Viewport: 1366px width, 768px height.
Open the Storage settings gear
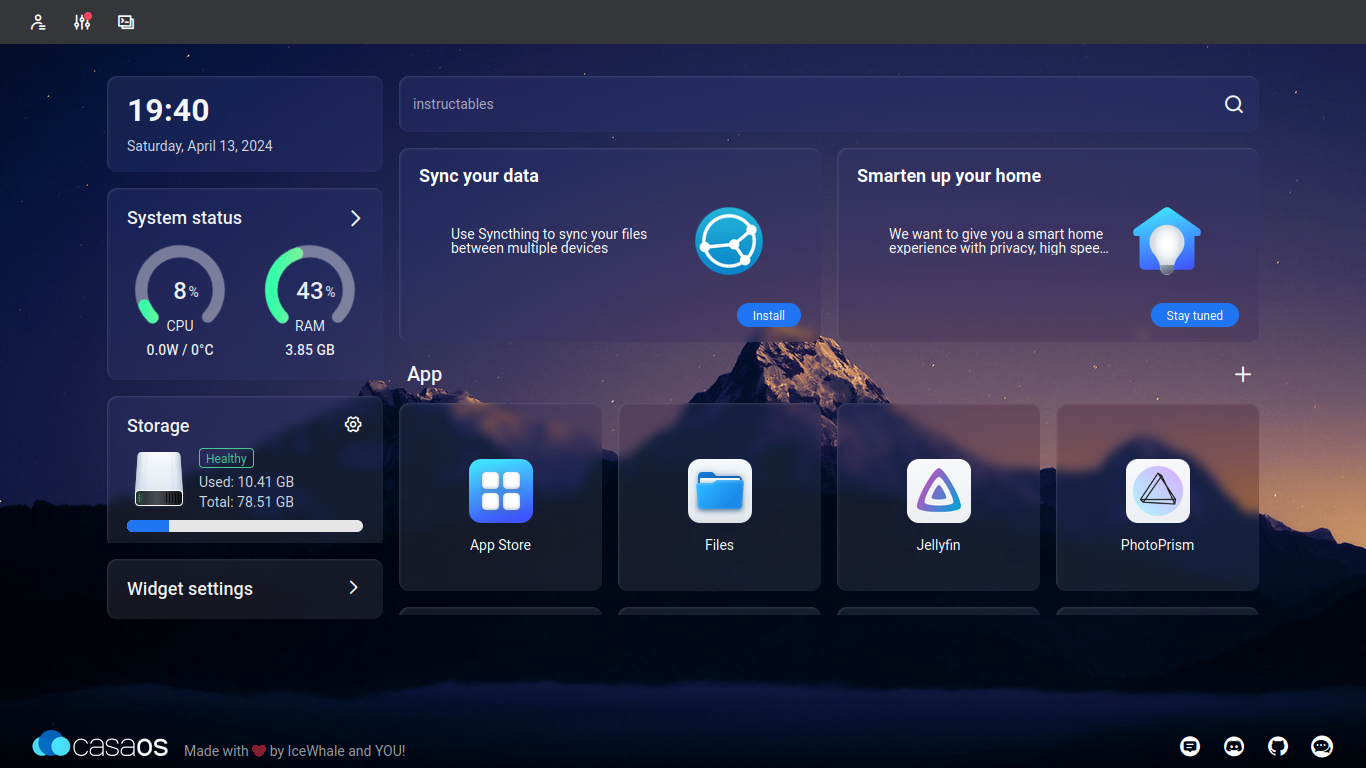[x=352, y=424]
